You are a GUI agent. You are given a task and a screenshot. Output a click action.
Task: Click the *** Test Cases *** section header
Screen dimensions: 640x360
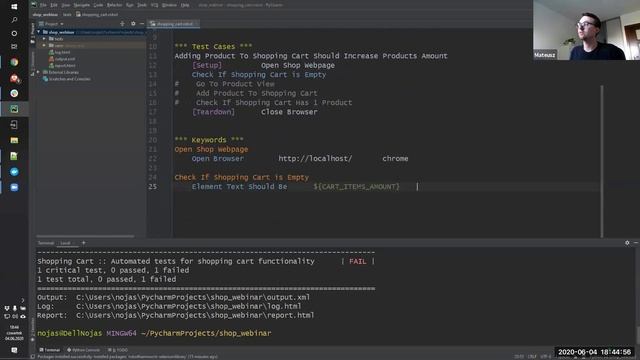pos(213,47)
